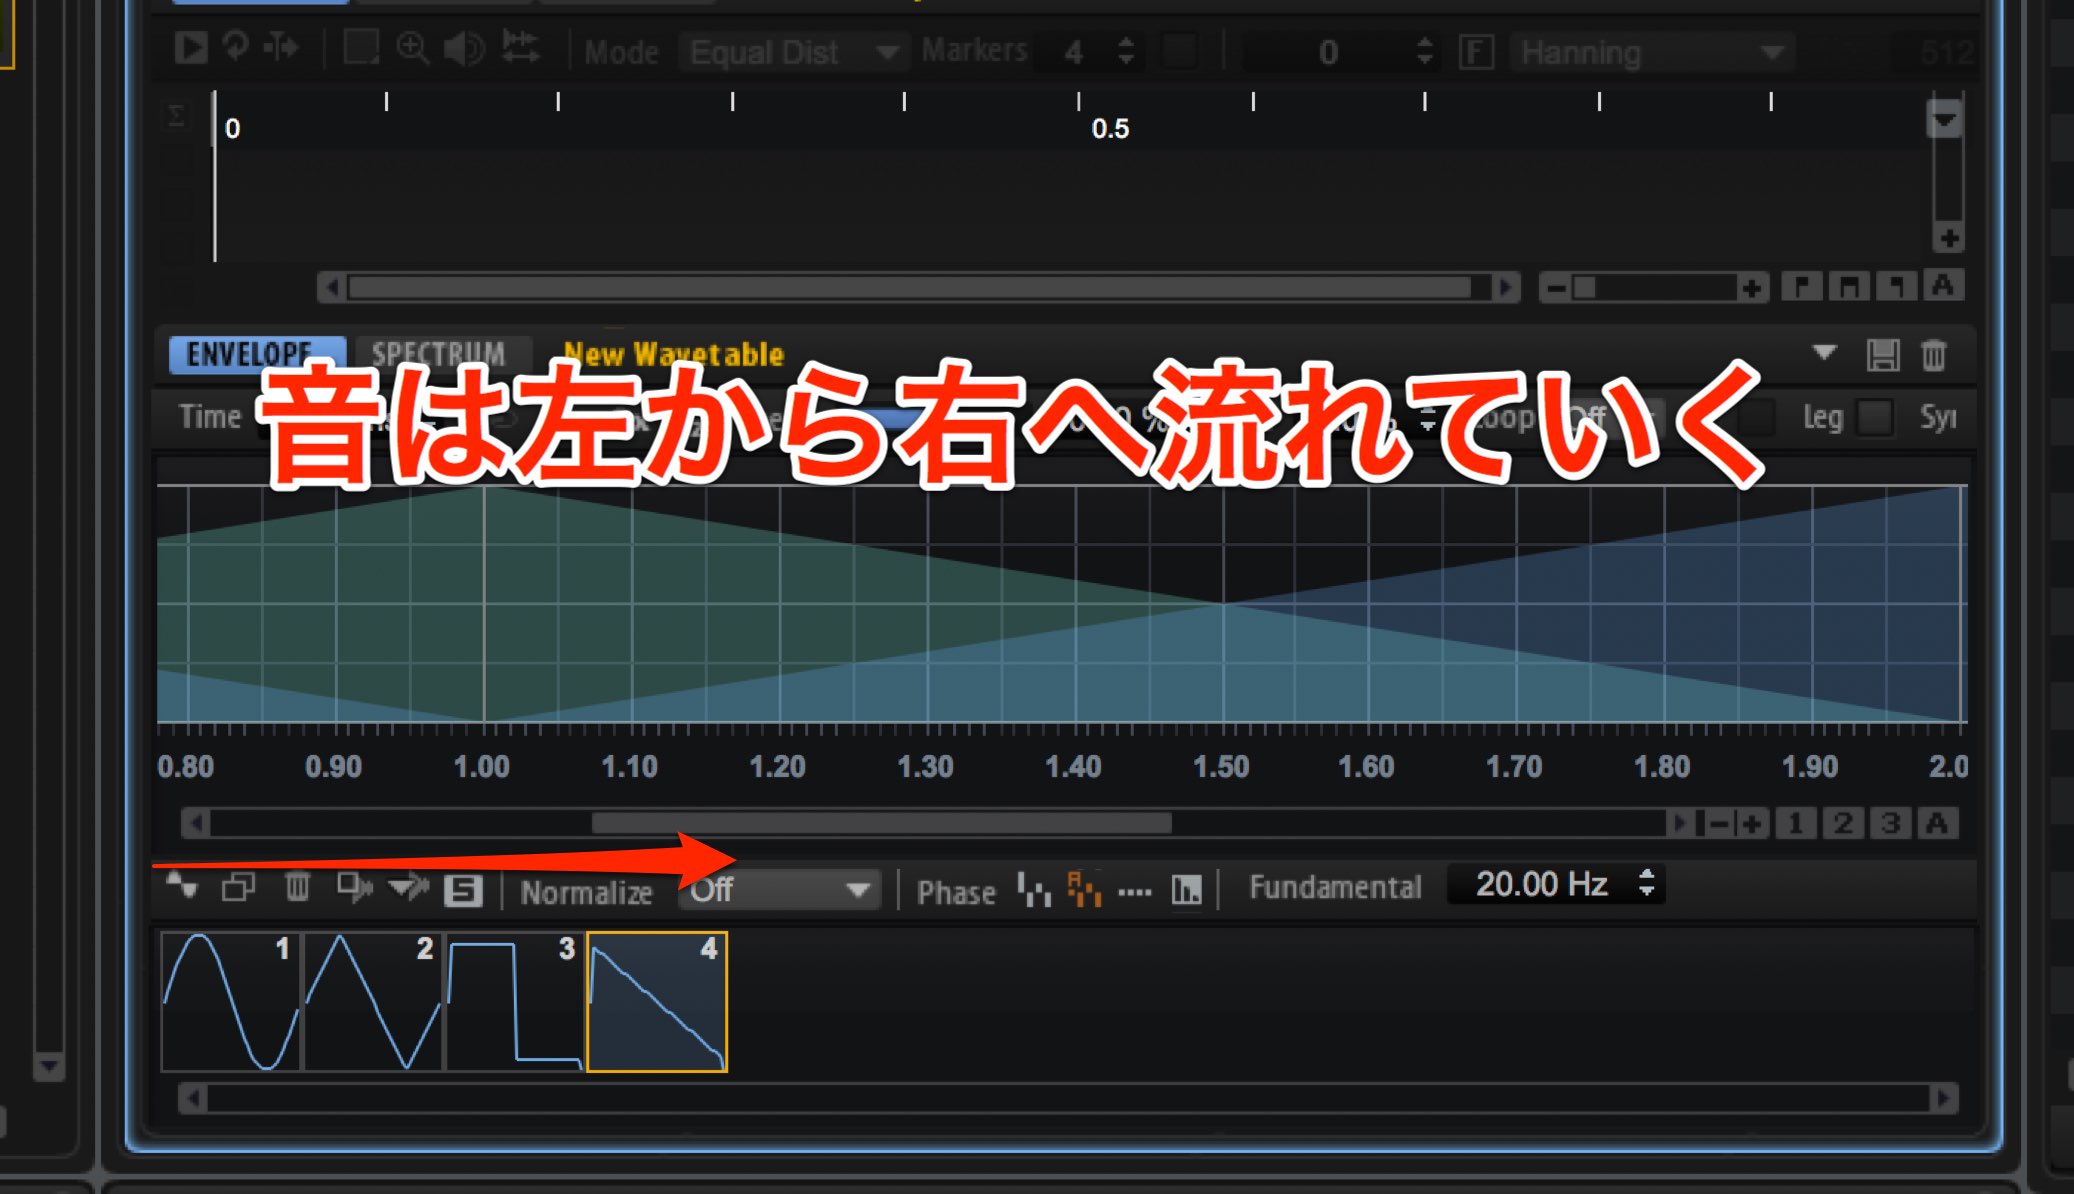The image size is (2074, 1194).
Task: Select envelope zoom snapshot 1
Action: coord(1796,824)
